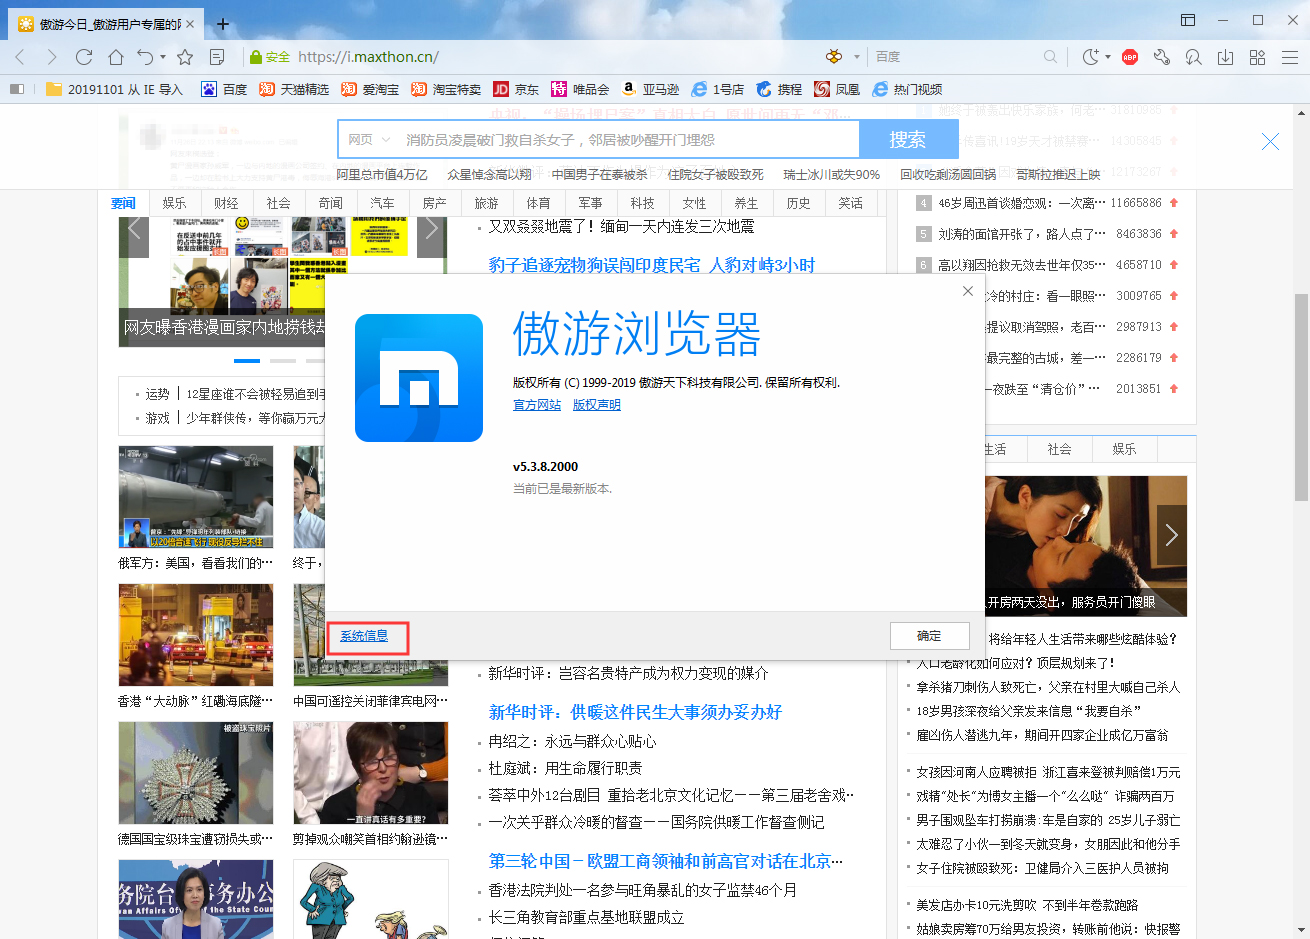This screenshot has width=1310, height=939.
Task: Open the 凤凰 bookmark
Action: 836,89
